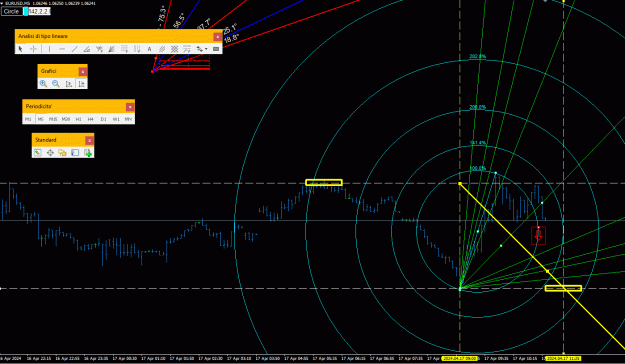Switch chart to H4 timeframe

(91, 119)
